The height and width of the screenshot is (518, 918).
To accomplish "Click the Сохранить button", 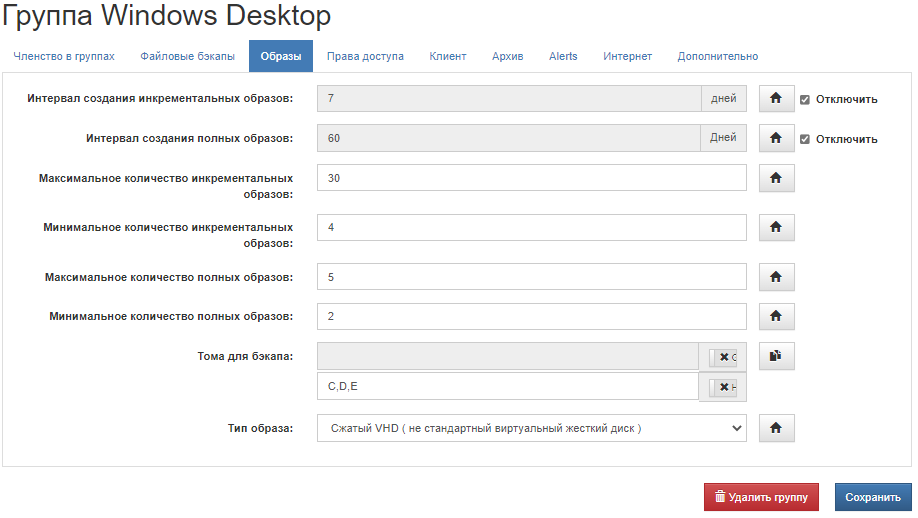I will coord(873,497).
